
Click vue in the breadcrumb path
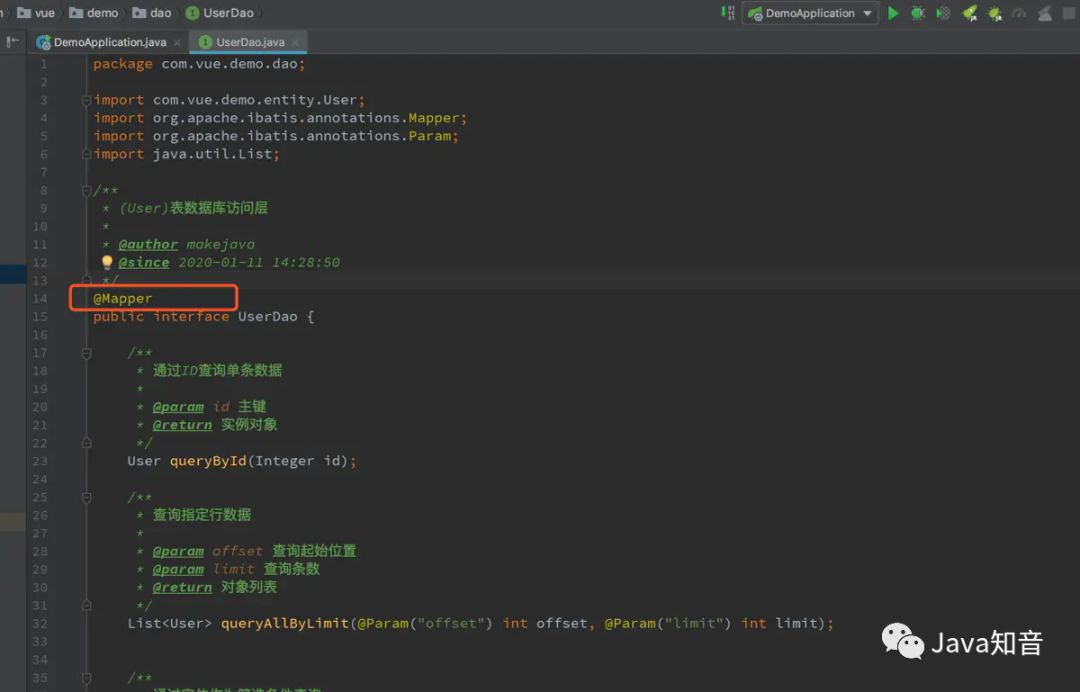43,13
